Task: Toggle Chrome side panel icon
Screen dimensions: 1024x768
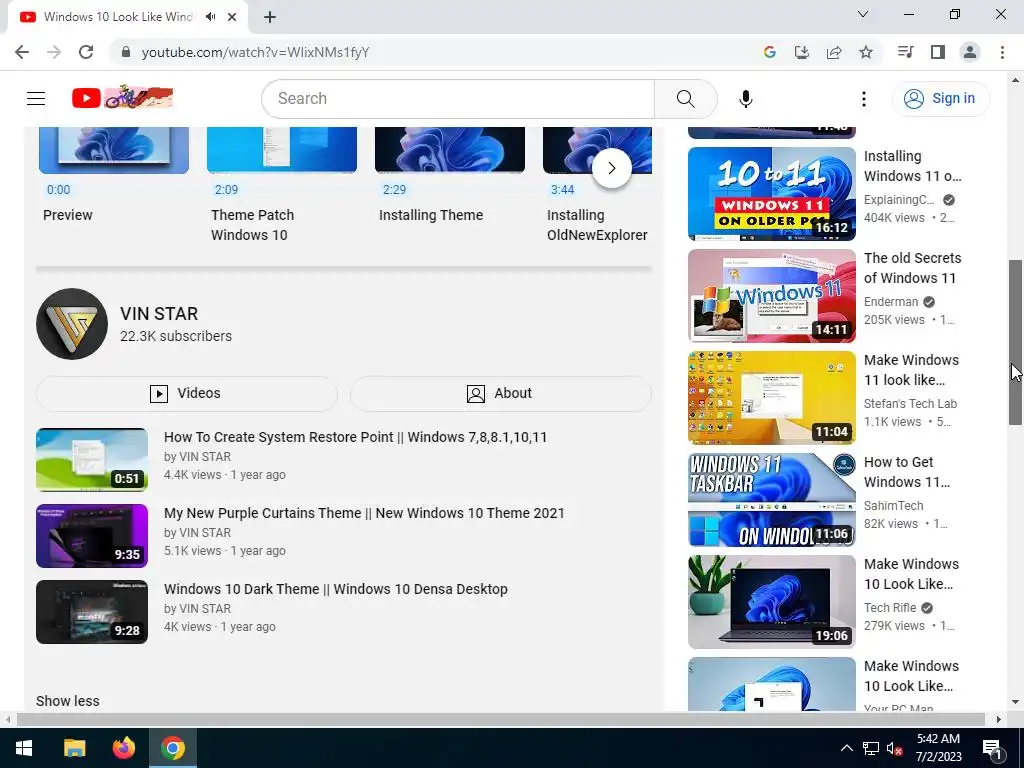Action: pos(938,52)
